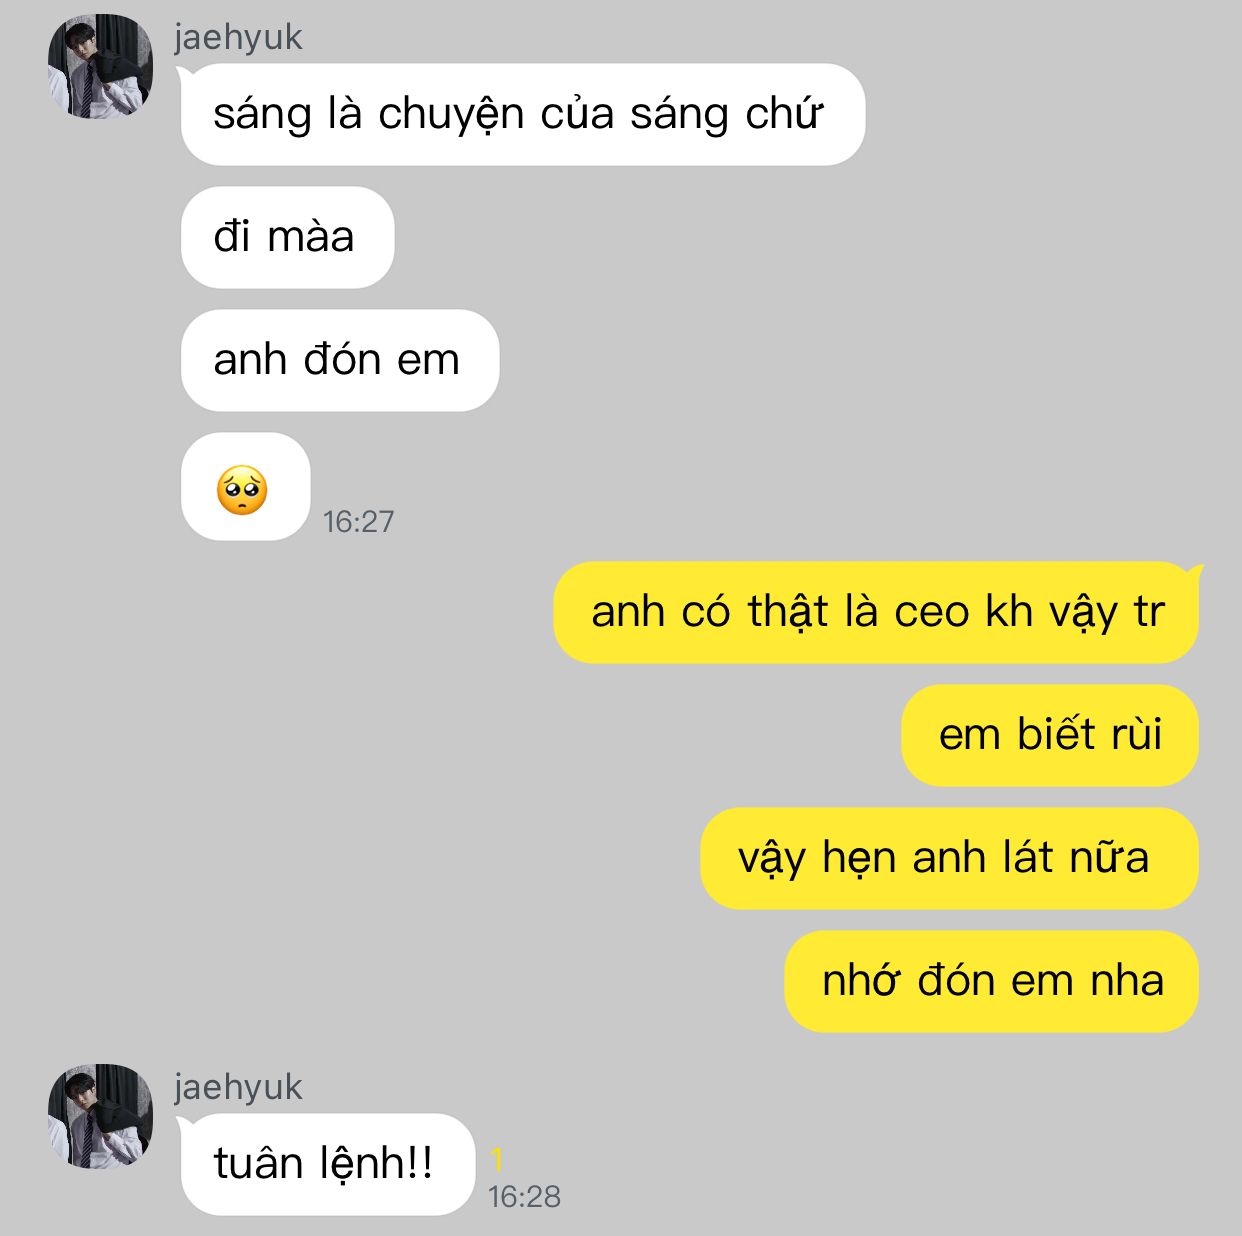The image size is (1242, 1236).
Task: Click the lower jaehyuk sender name
Action: tap(238, 1088)
